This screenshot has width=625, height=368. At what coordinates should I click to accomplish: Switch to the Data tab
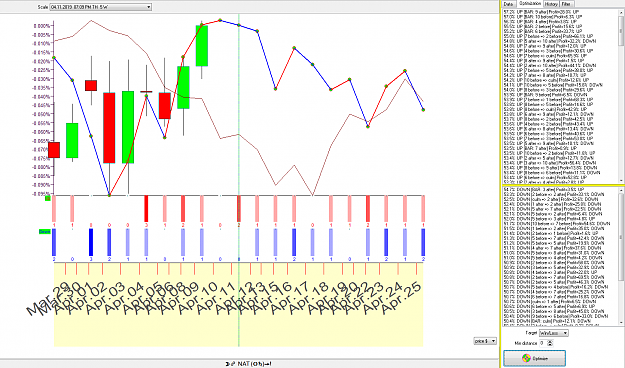coord(508,4)
